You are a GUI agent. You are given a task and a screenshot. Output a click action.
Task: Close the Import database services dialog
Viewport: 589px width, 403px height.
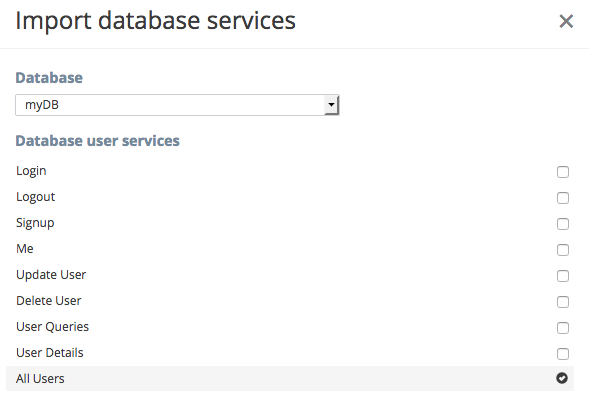coord(566,21)
